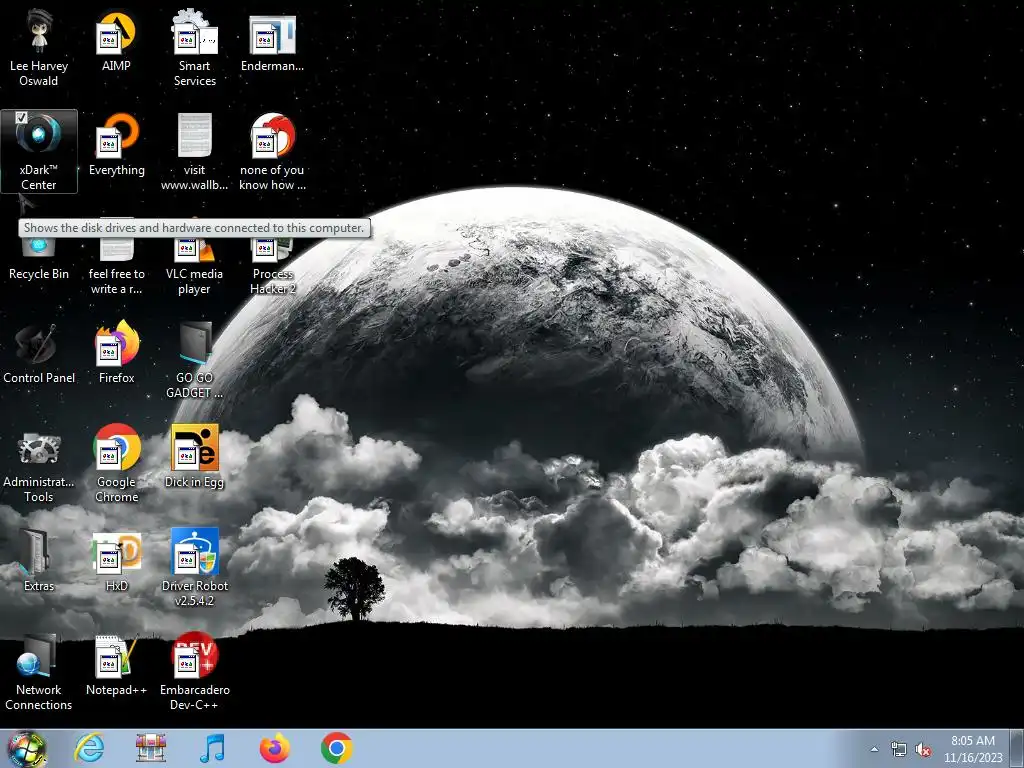Open the Control Panel desktop icon
This screenshot has width=1024, height=768.
[x=39, y=353]
